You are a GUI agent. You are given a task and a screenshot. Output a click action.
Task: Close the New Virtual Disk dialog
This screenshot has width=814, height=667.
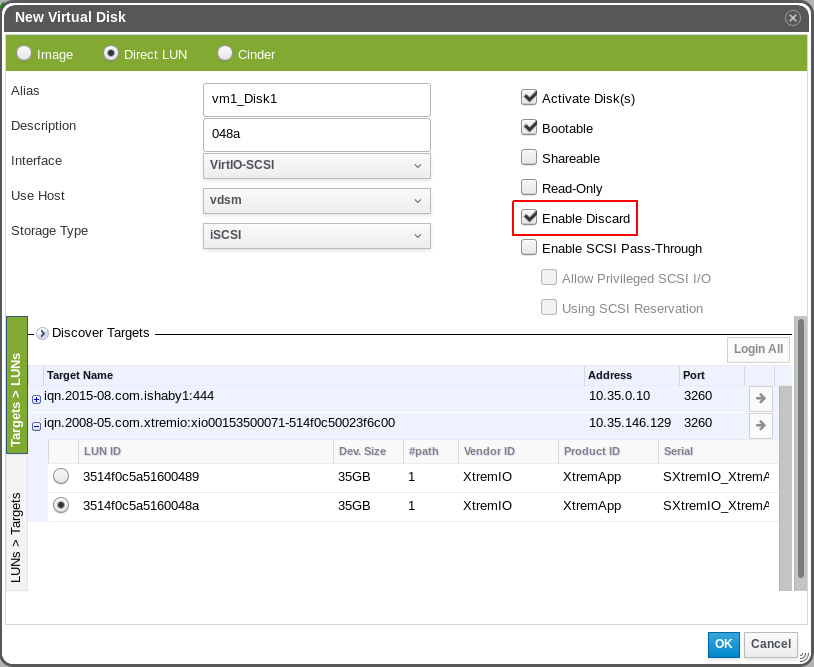pos(792,18)
